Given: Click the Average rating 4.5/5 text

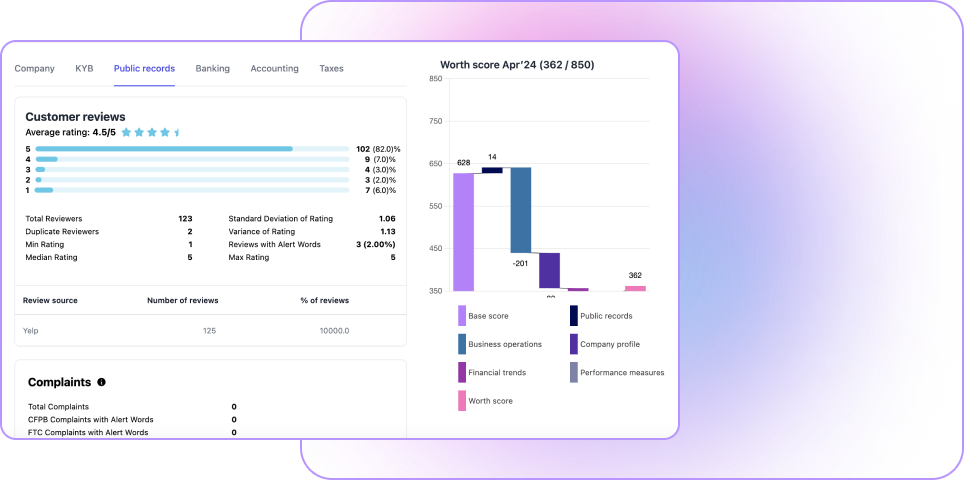Looking at the screenshot, I should click(x=71, y=132).
